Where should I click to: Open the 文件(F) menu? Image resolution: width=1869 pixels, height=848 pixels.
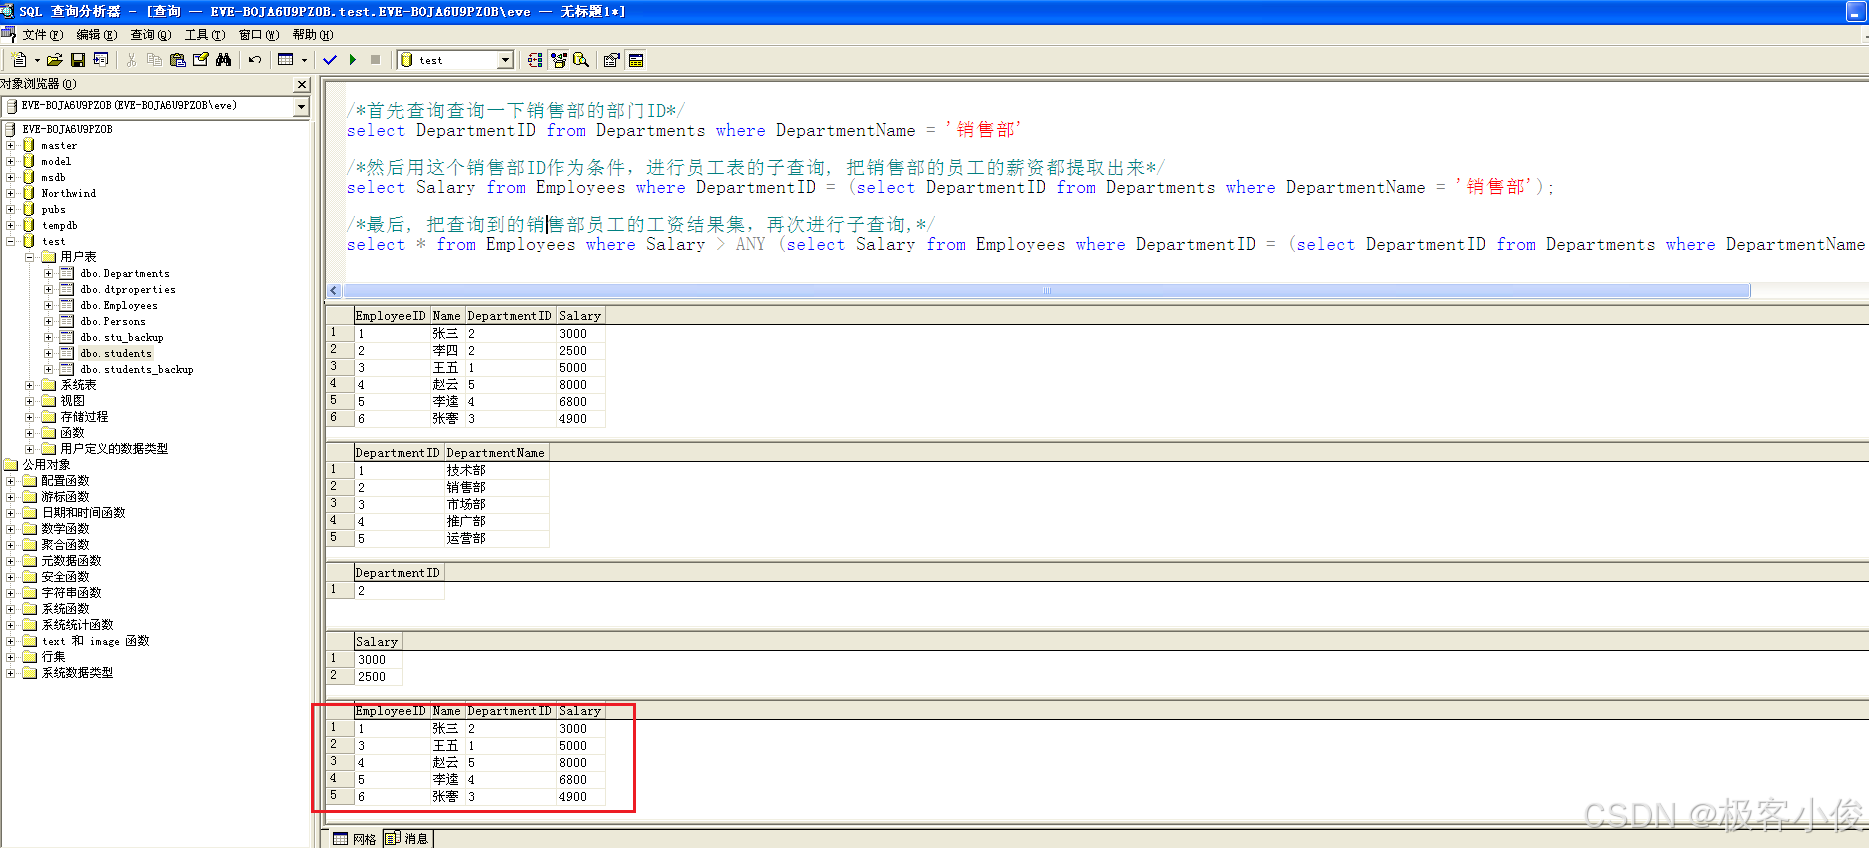click(43, 35)
